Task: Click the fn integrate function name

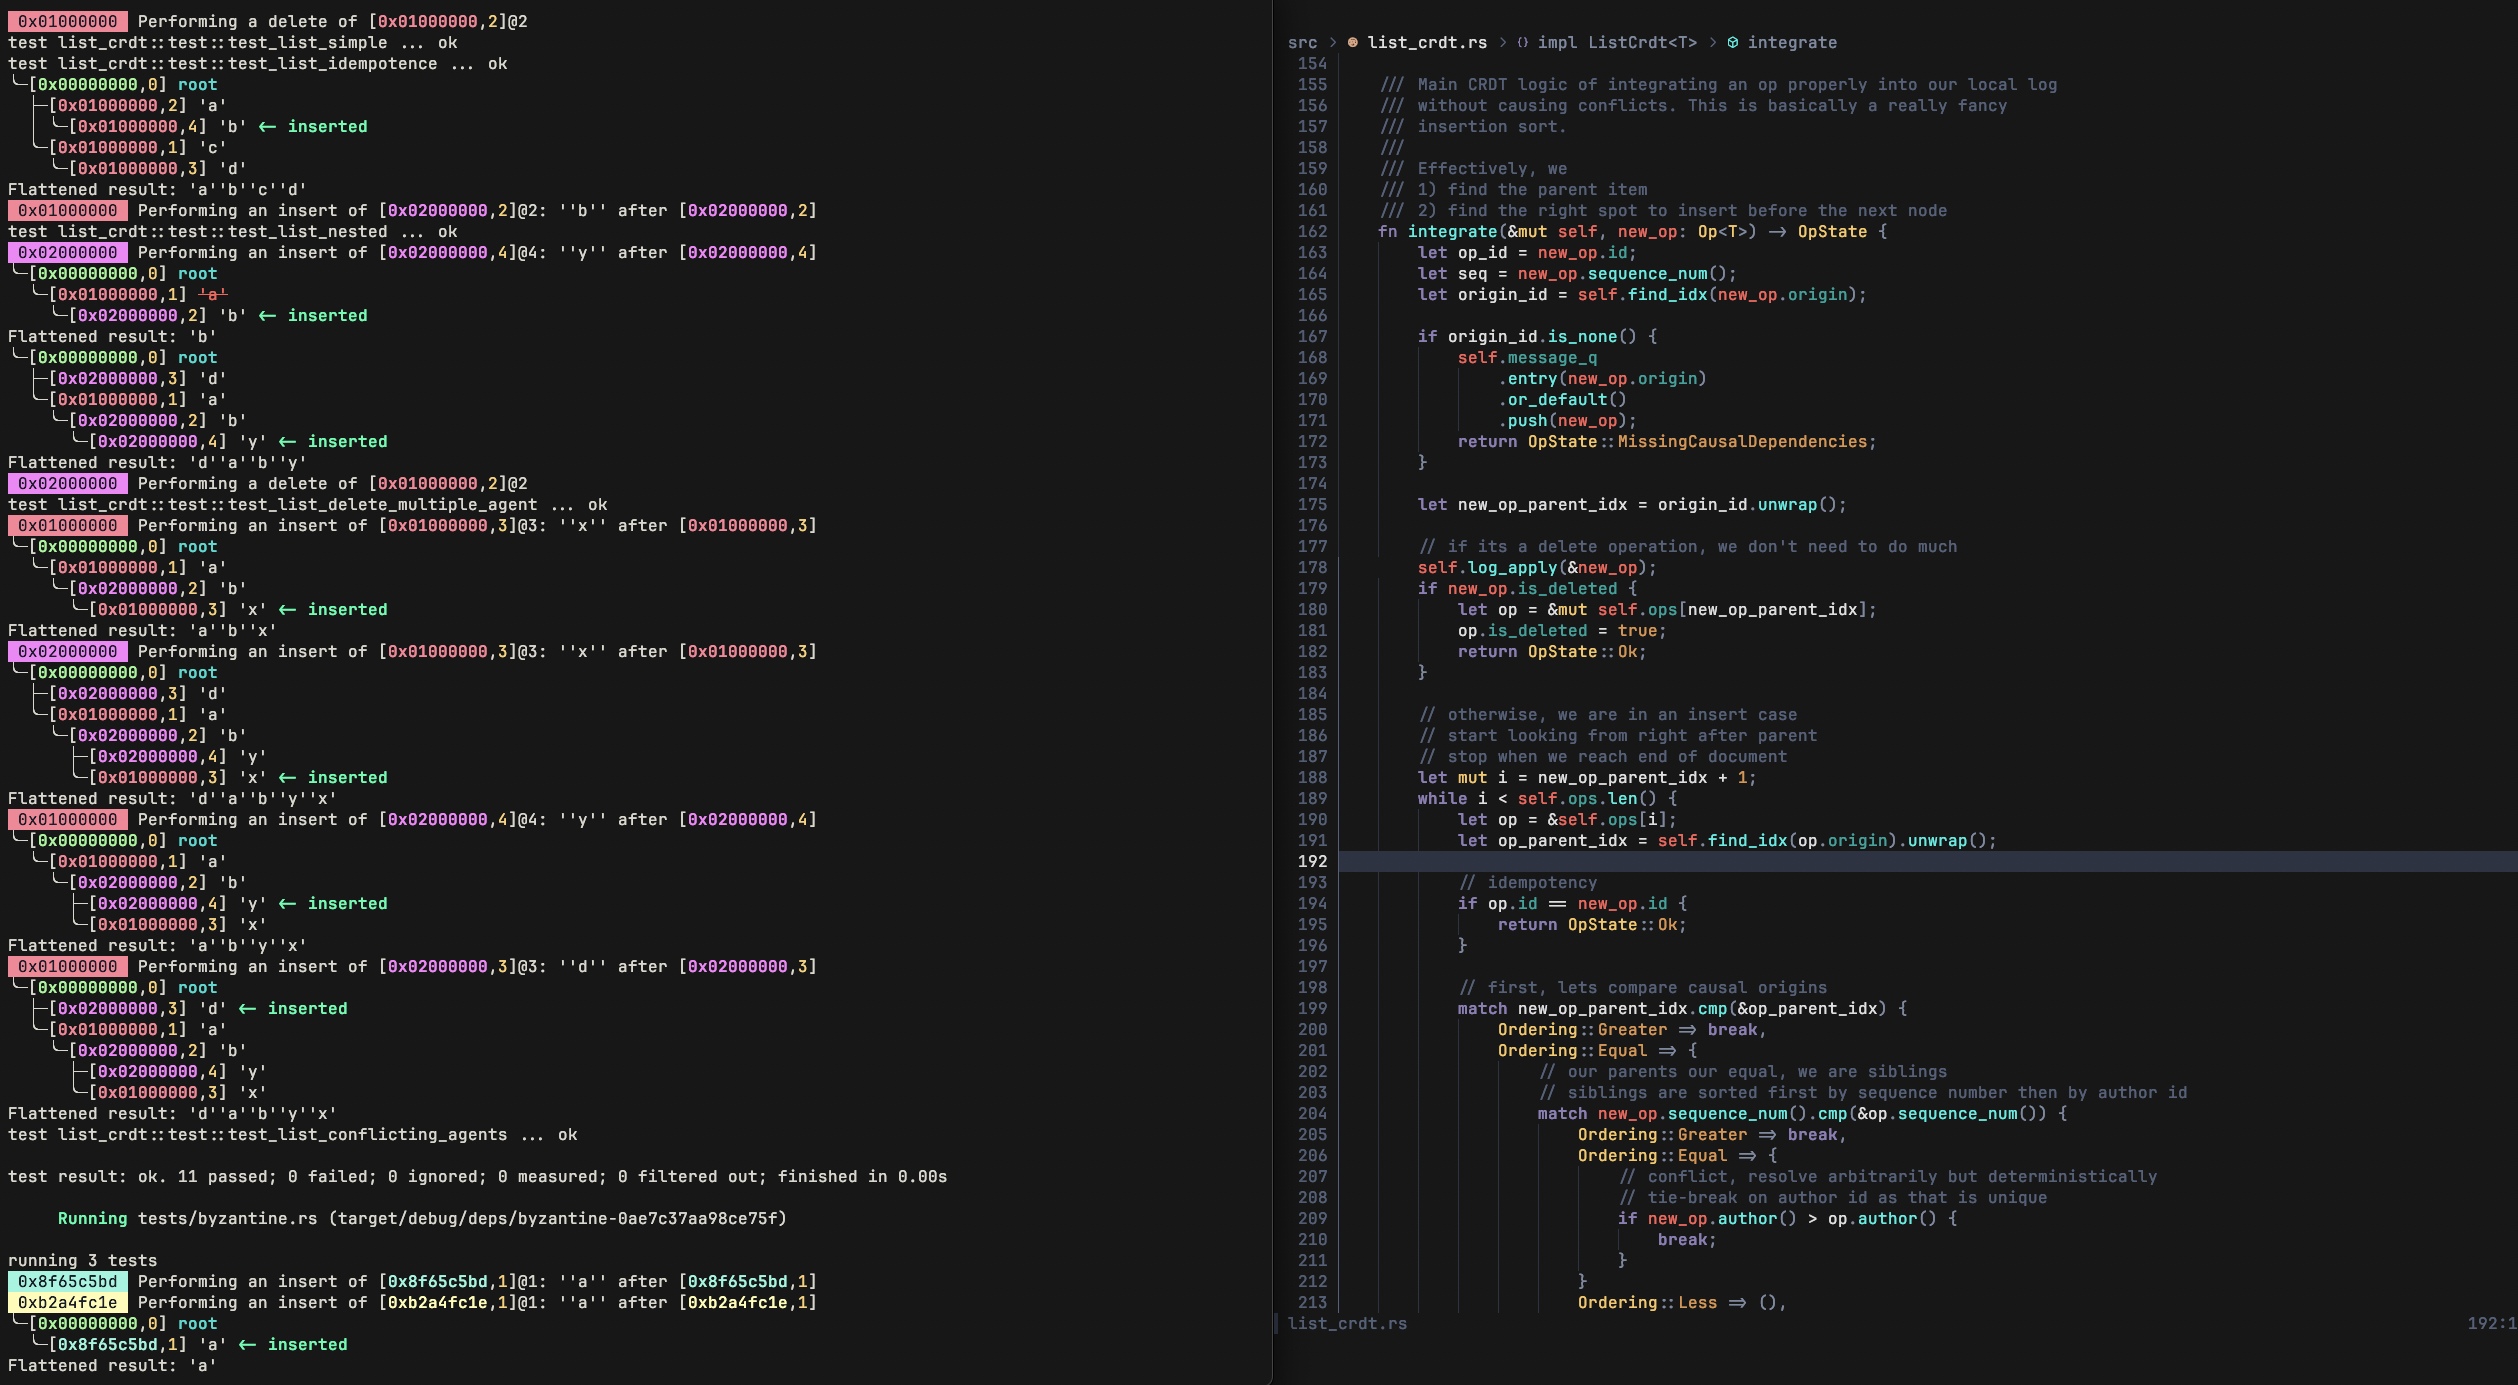Action: (x=1451, y=231)
